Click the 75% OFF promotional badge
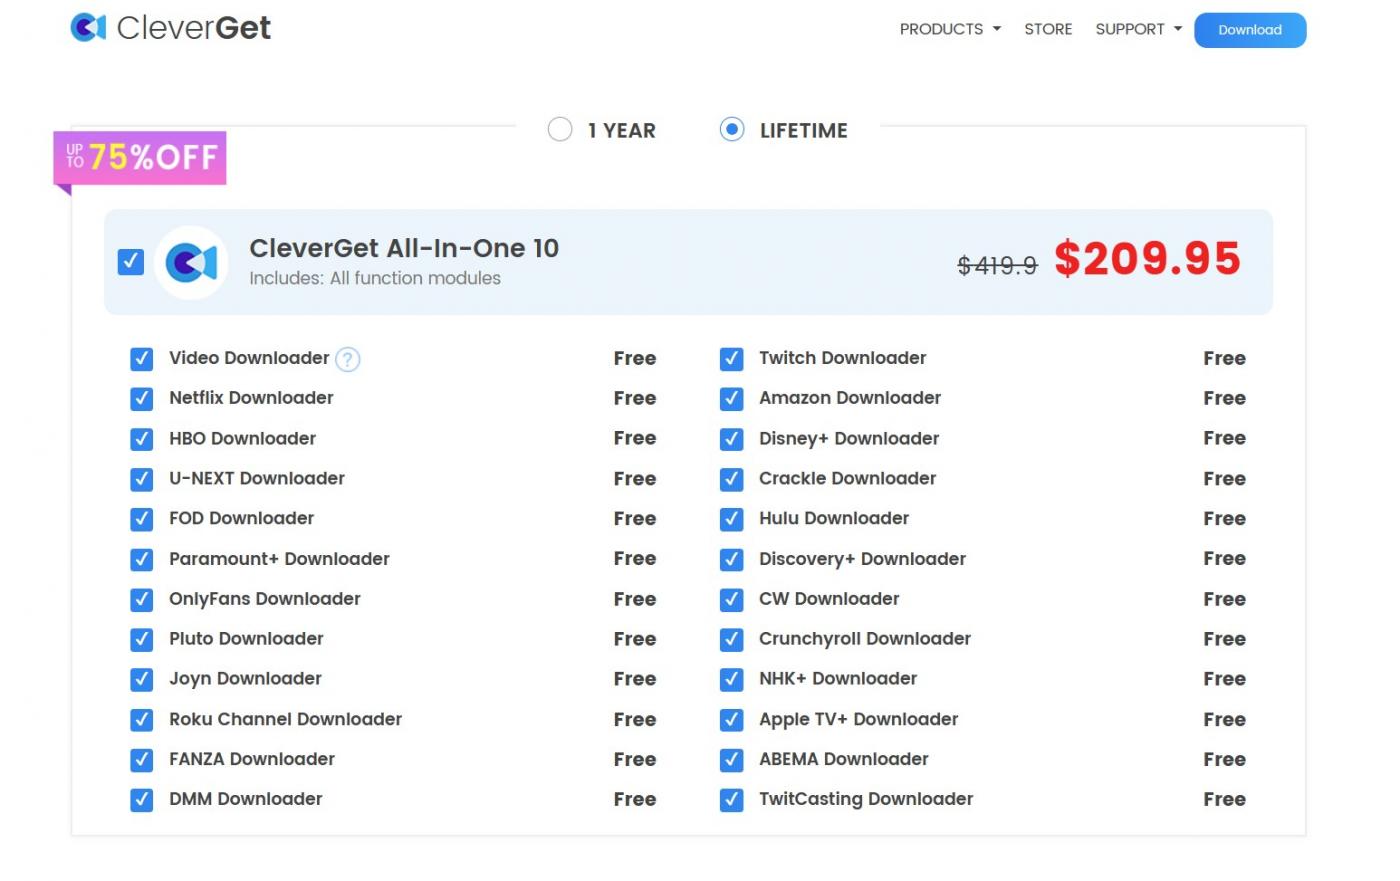The image size is (1400, 881). coord(139,157)
